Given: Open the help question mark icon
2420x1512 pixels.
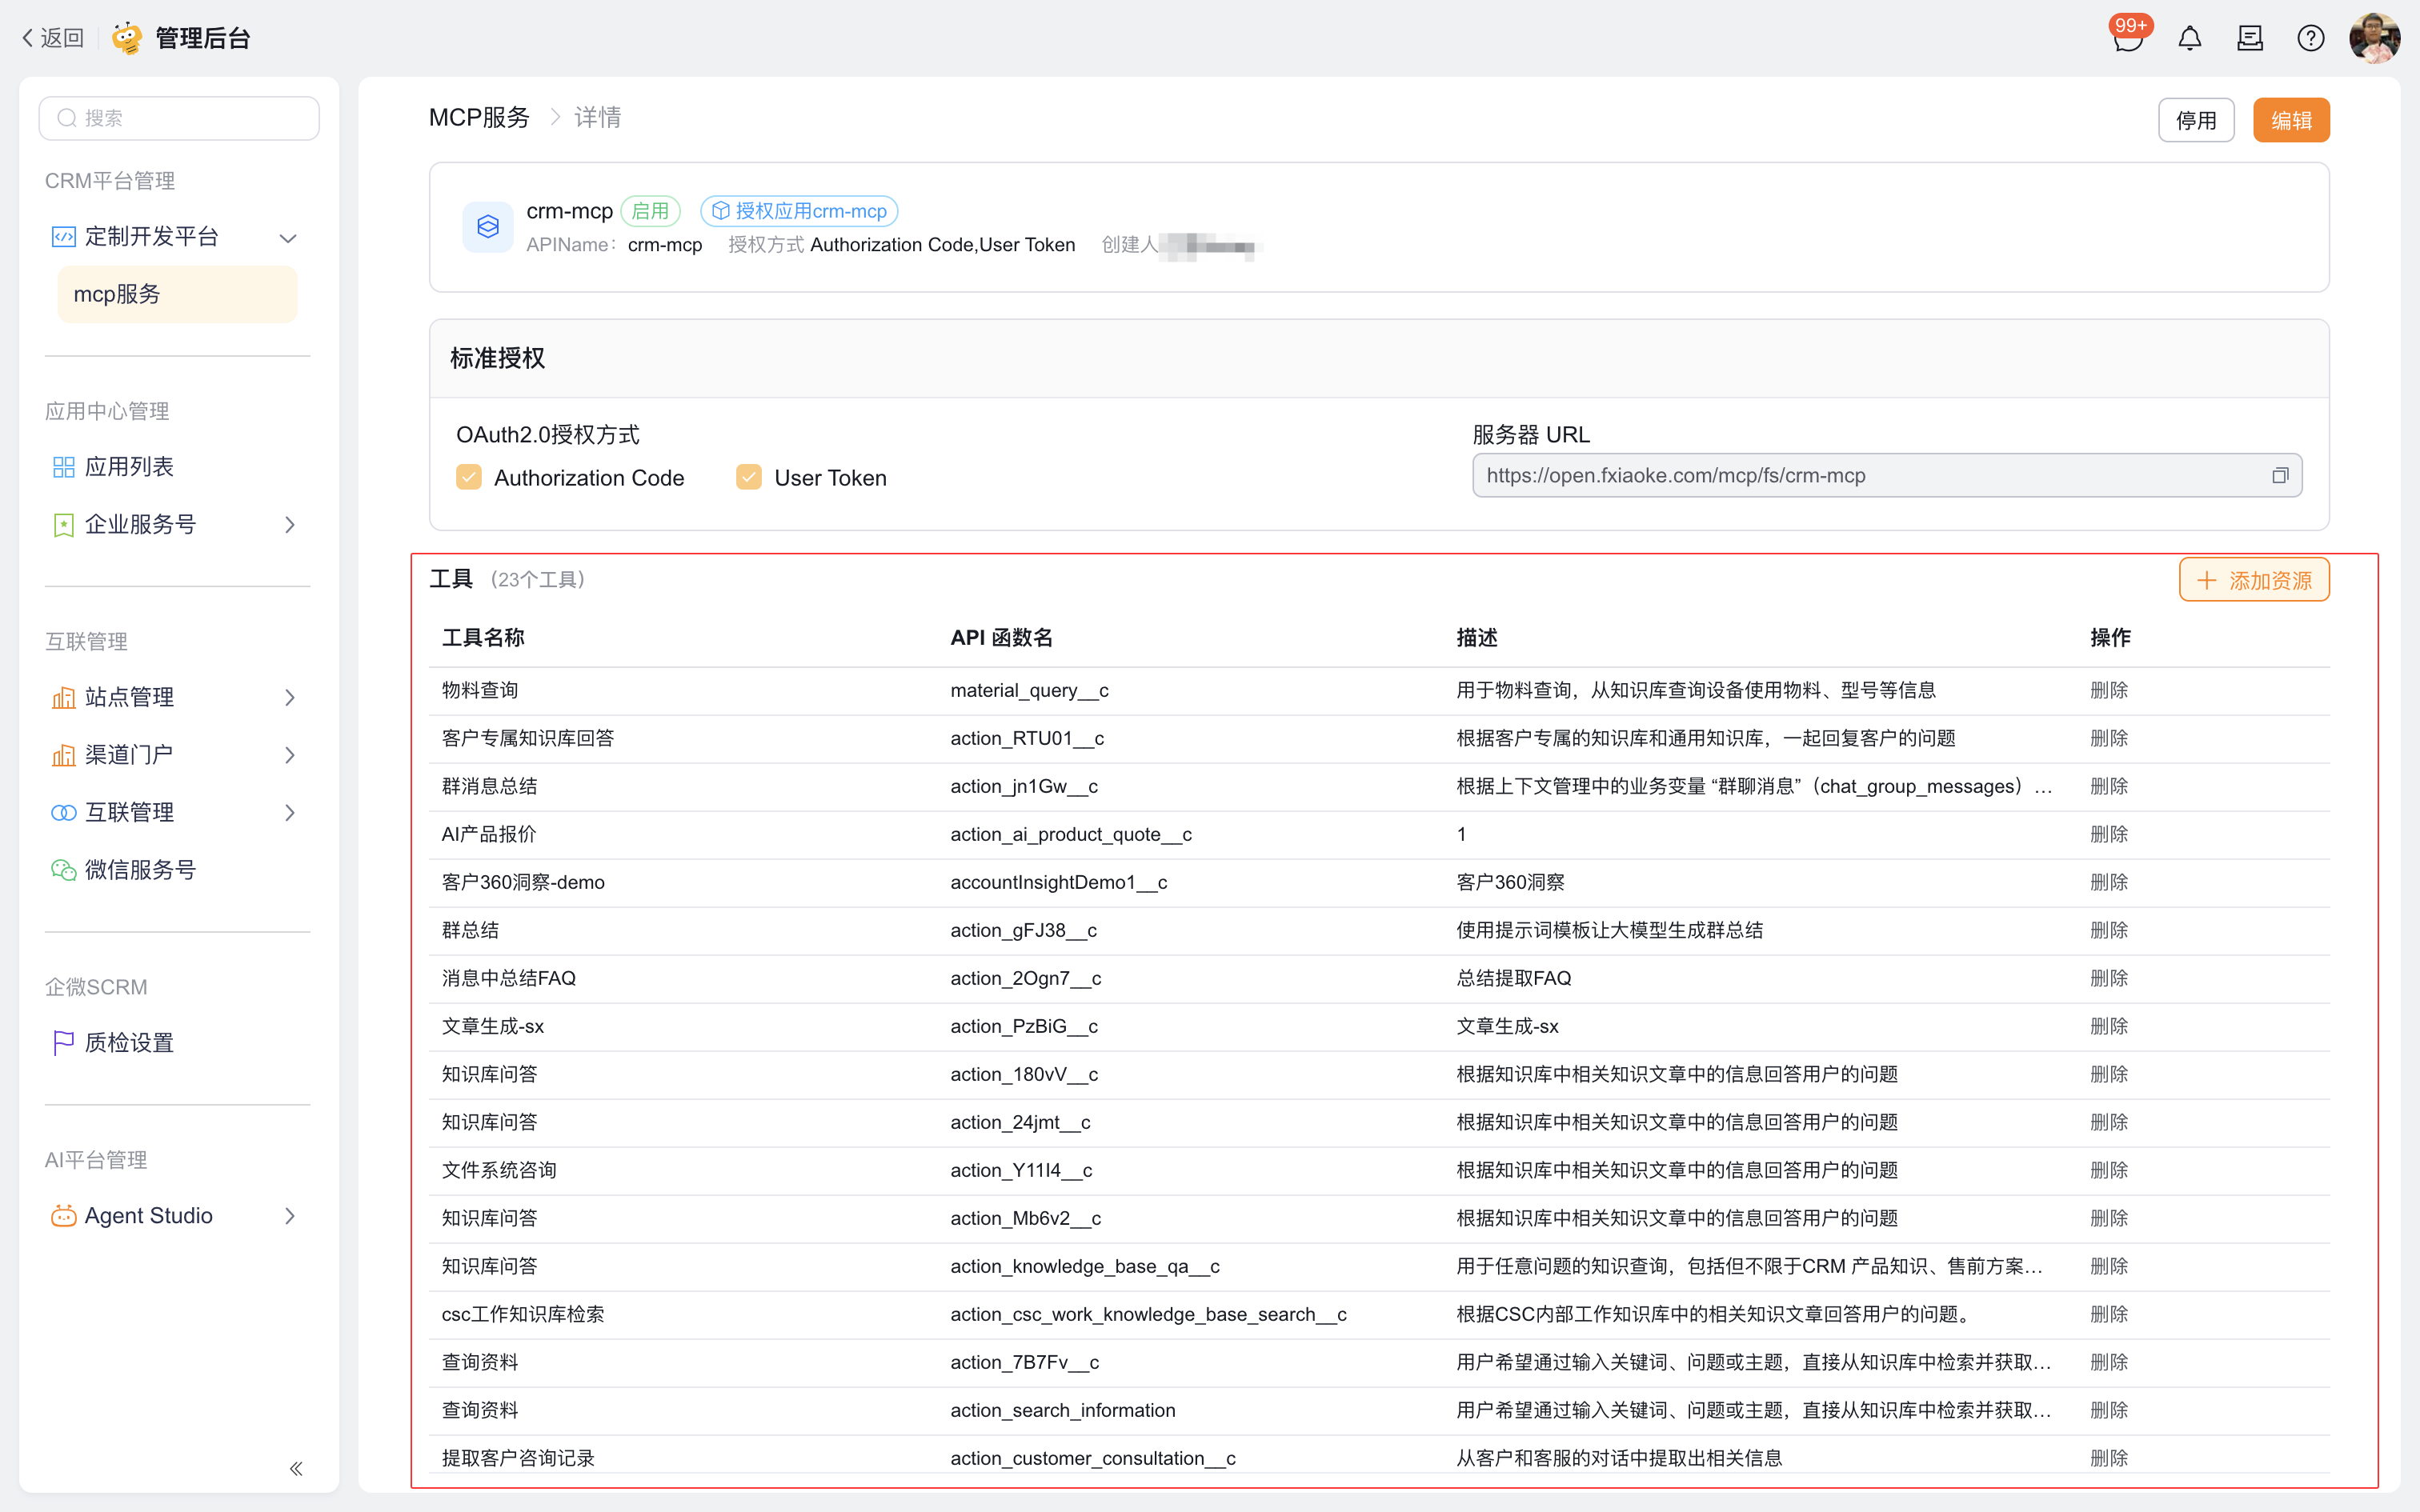Looking at the screenshot, I should pos(2310,39).
